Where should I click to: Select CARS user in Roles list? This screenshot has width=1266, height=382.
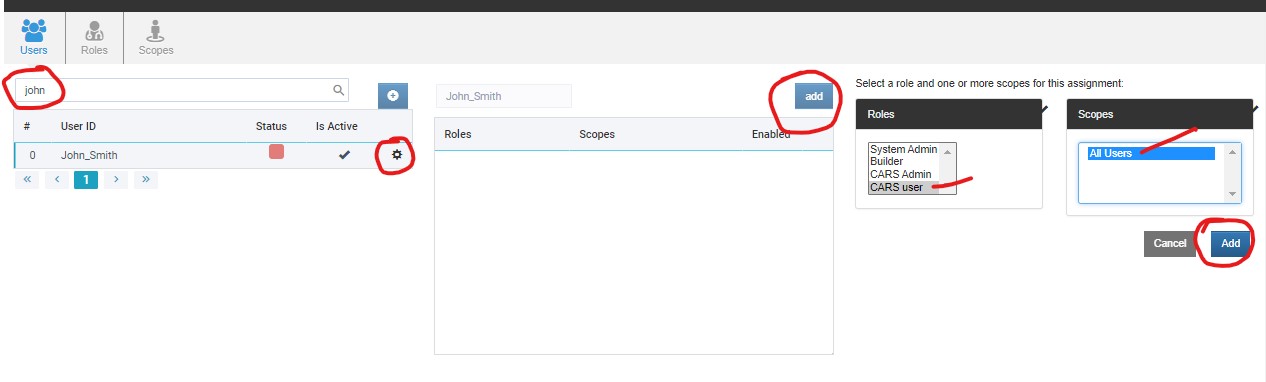point(897,187)
